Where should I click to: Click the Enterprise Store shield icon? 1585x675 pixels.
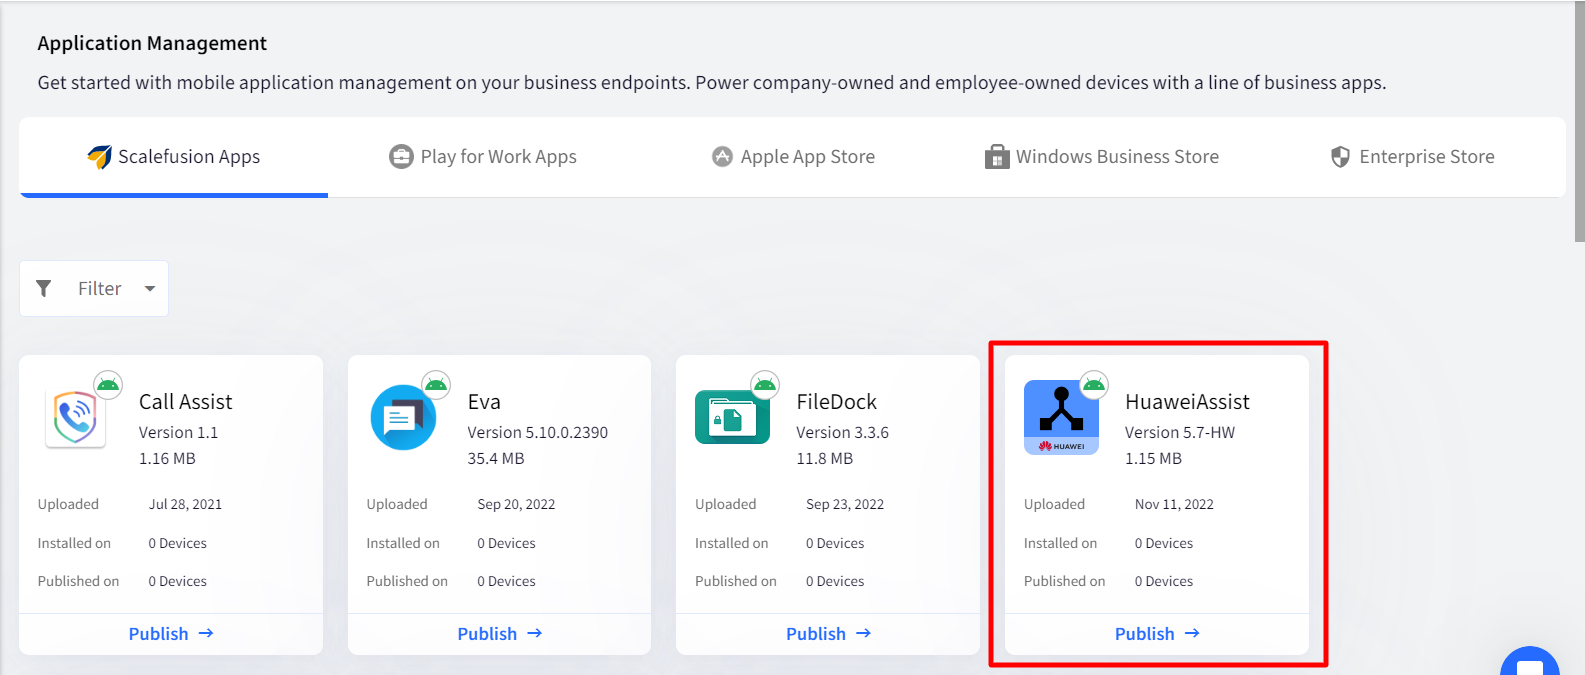coord(1340,157)
